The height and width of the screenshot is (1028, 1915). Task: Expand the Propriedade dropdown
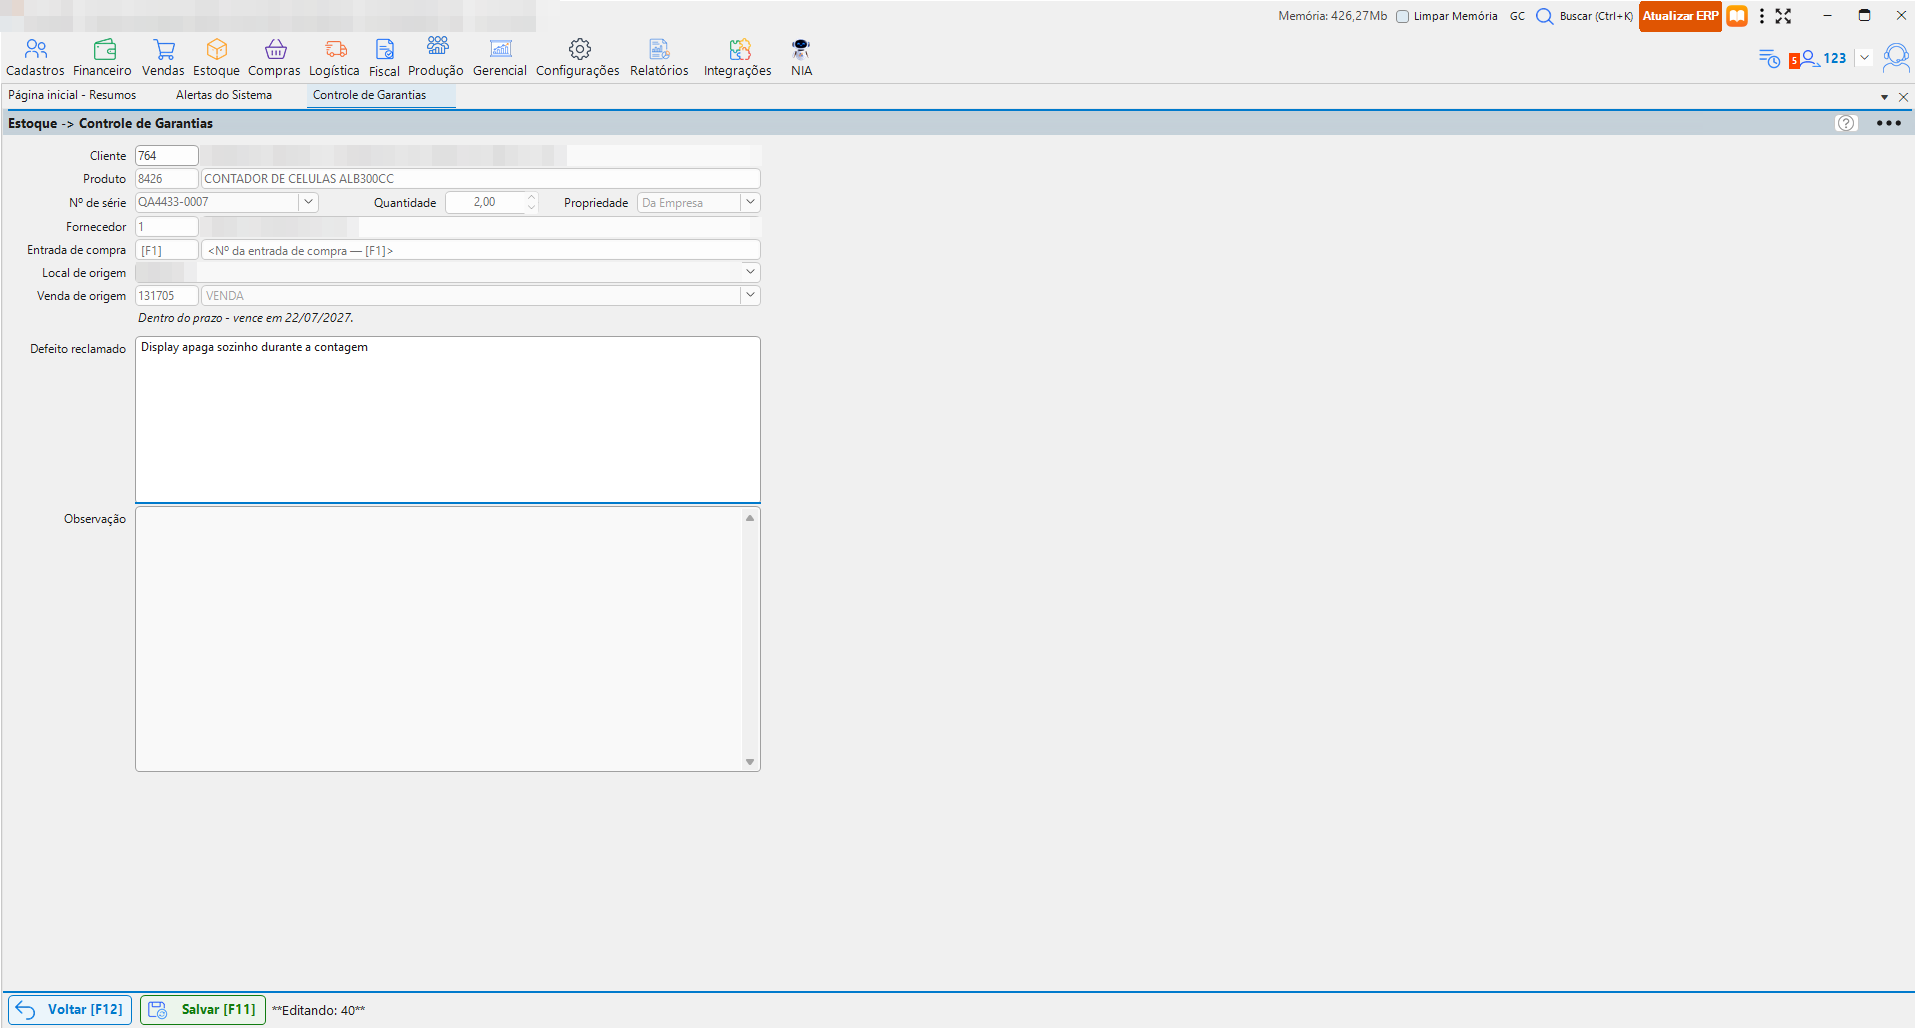click(750, 202)
